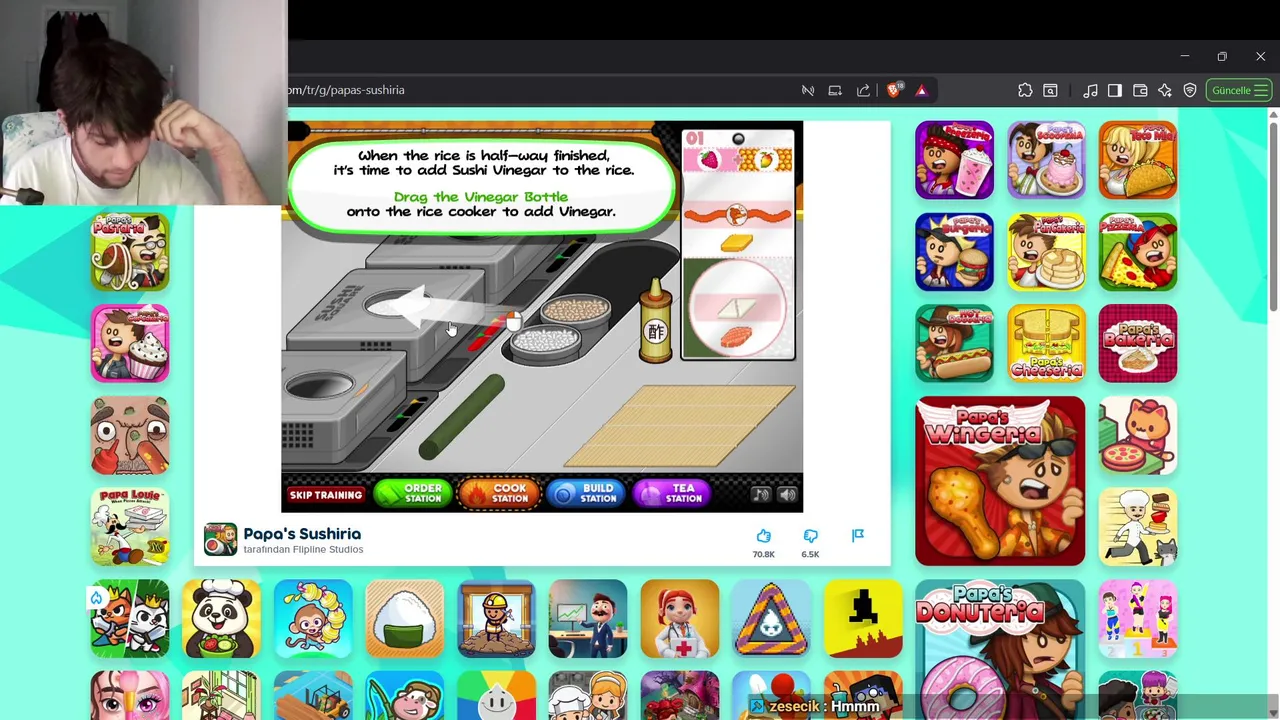Image resolution: width=1280 pixels, height=720 pixels.
Task: Open the Leo AI sparkle icon
Action: point(1165,90)
